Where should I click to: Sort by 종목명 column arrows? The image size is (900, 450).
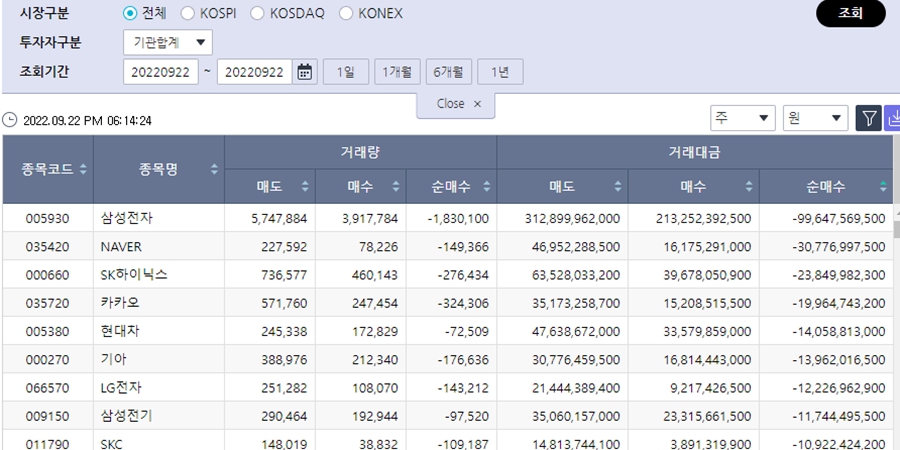click(214, 170)
